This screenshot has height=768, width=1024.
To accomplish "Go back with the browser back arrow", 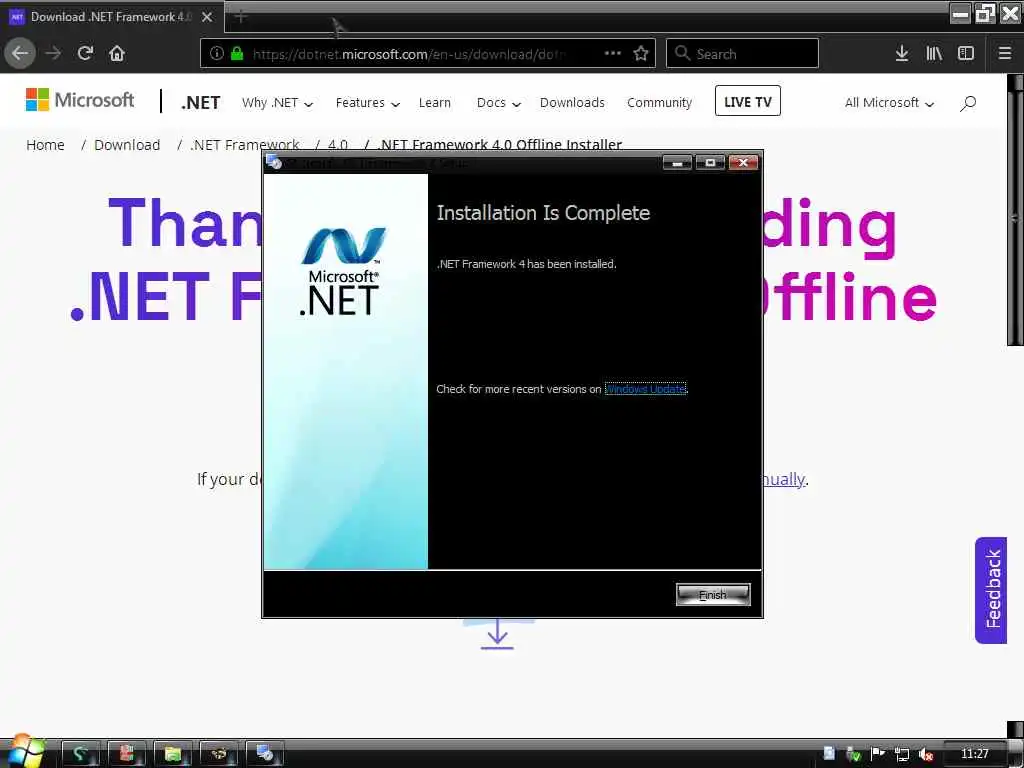I will 20,53.
